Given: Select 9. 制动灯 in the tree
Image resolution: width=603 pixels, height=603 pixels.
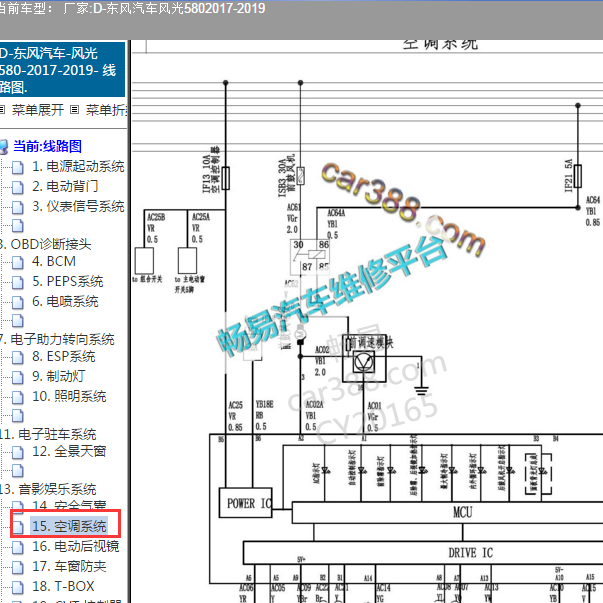Looking at the screenshot, I should [58, 376].
